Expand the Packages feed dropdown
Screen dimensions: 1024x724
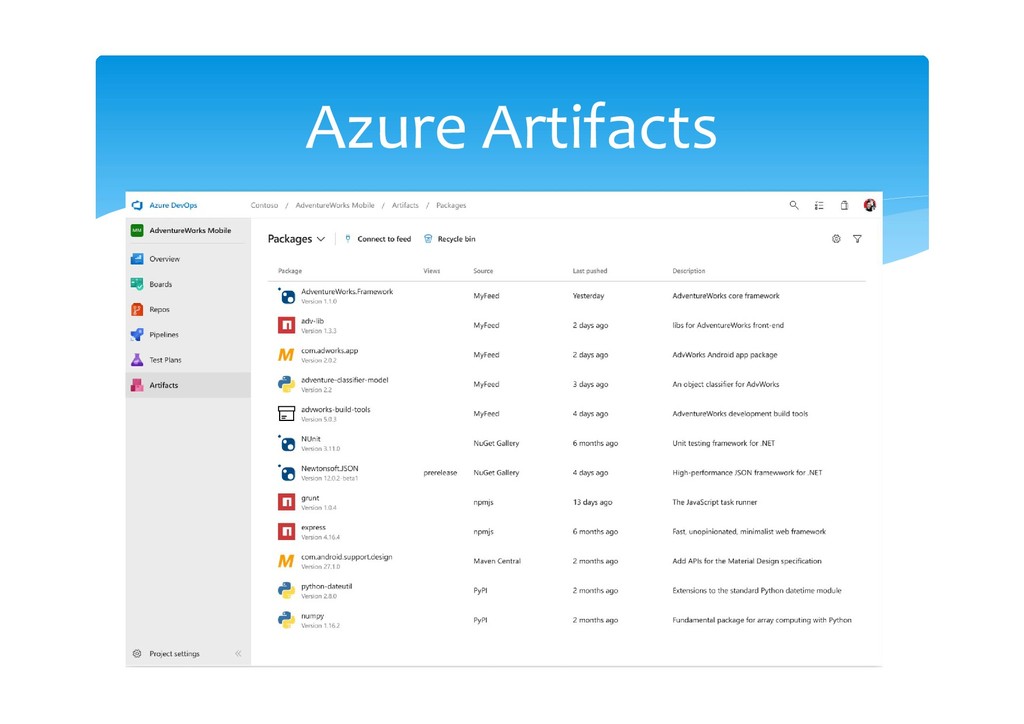296,239
